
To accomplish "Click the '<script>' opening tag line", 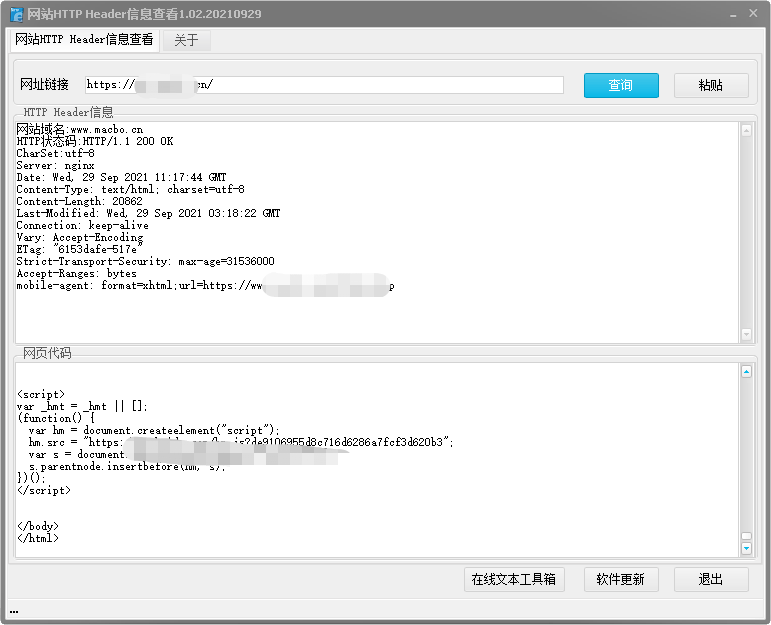I will 41,394.
